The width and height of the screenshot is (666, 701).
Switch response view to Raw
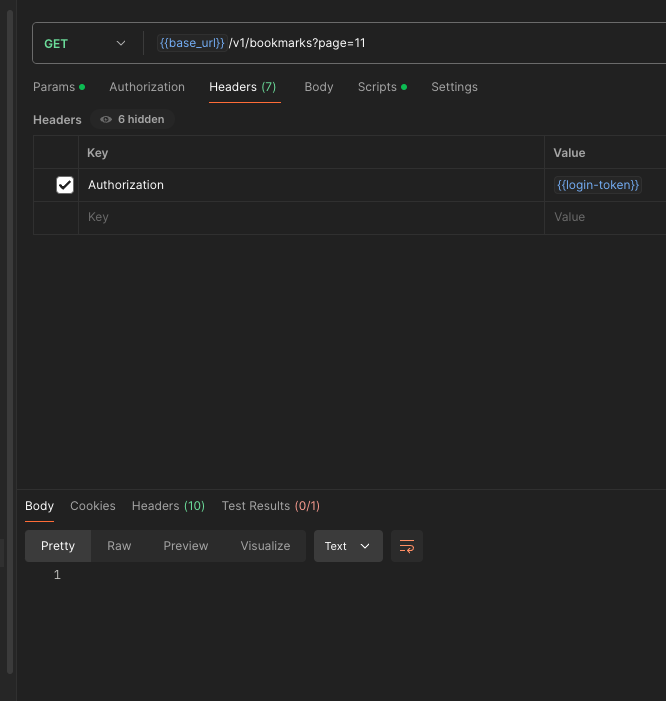coord(119,546)
